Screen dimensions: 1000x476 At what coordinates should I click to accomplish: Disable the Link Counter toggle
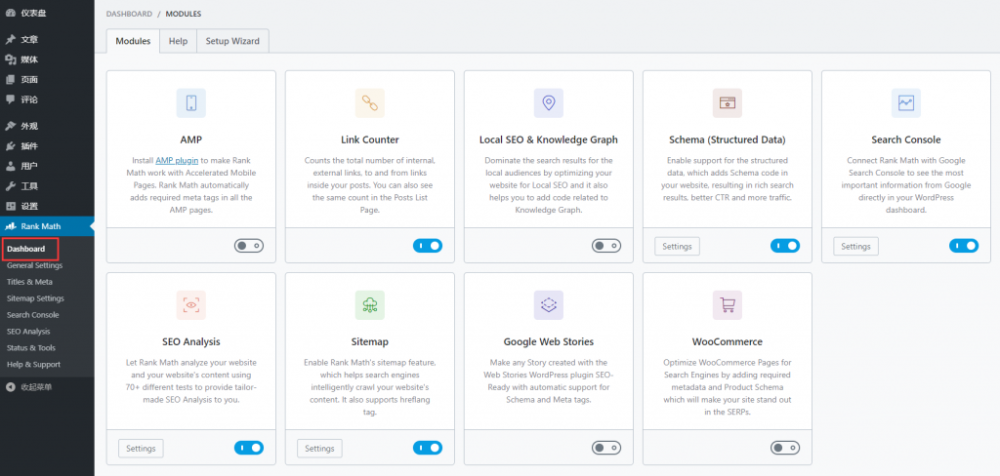(x=427, y=246)
